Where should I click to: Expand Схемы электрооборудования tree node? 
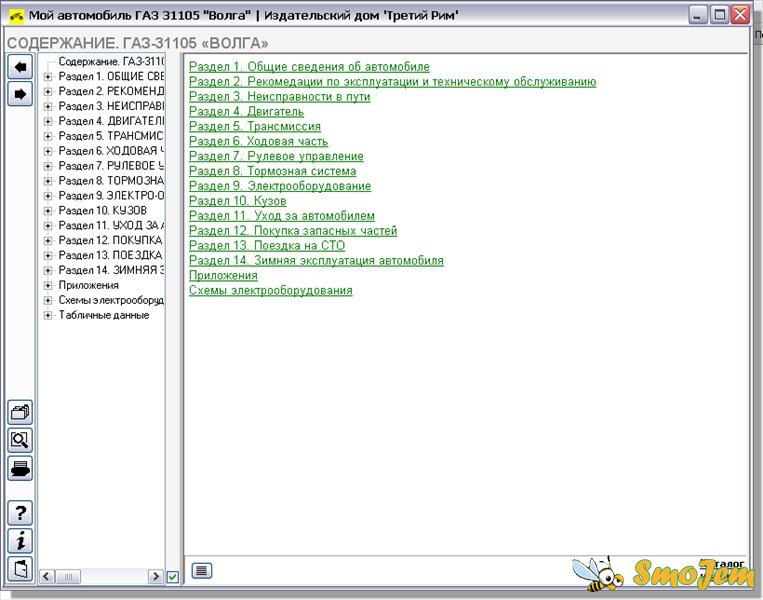48,300
